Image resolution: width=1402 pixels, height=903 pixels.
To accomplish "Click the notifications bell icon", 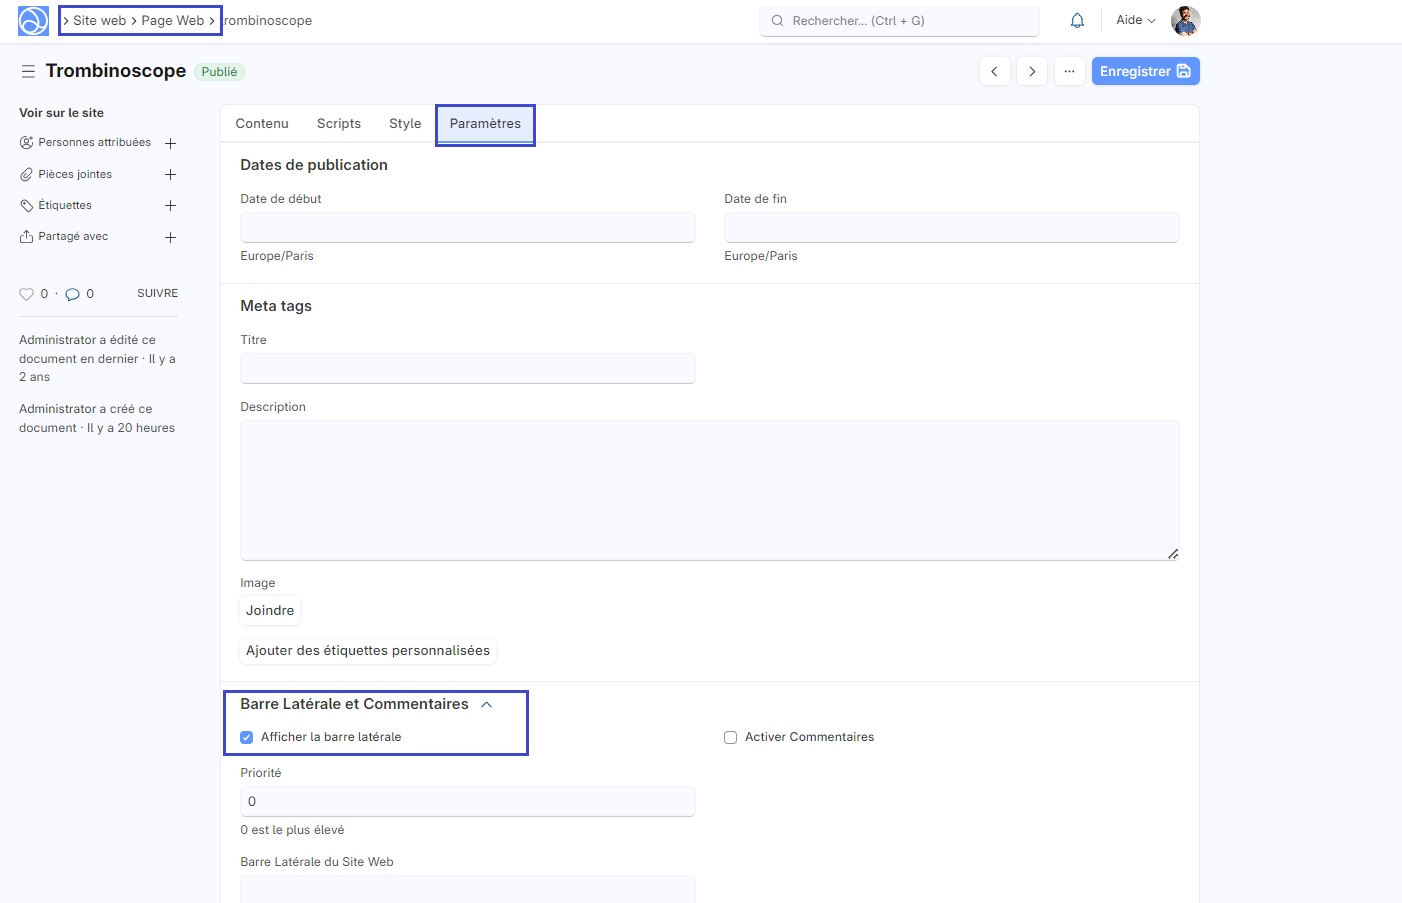I will pyautogui.click(x=1077, y=21).
